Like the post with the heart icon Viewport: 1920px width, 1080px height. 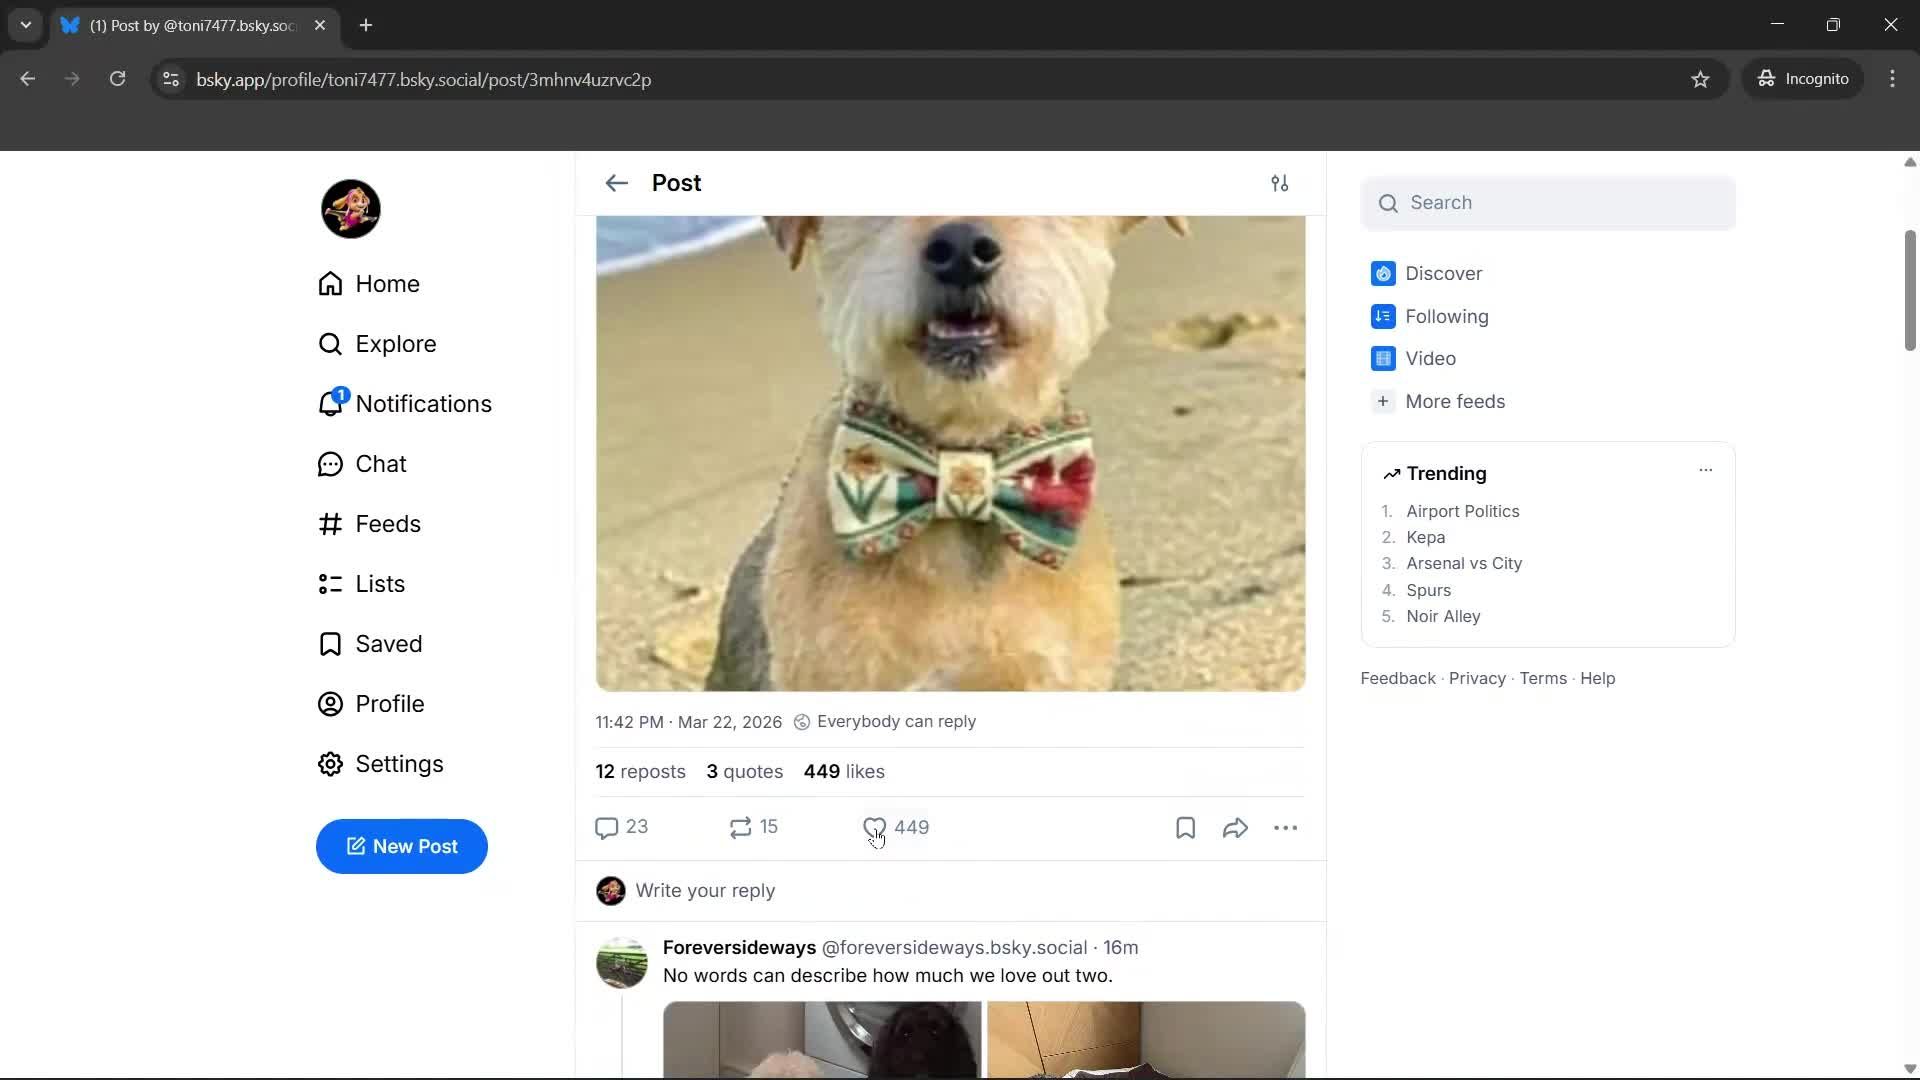point(874,827)
